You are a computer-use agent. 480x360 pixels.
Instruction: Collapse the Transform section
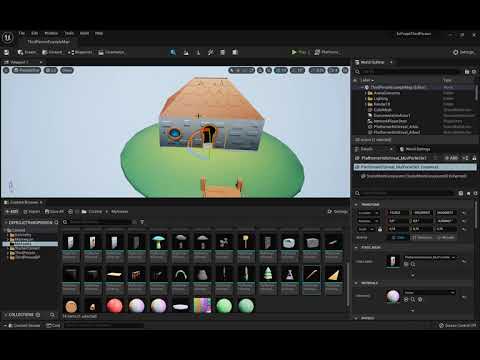click(356, 204)
